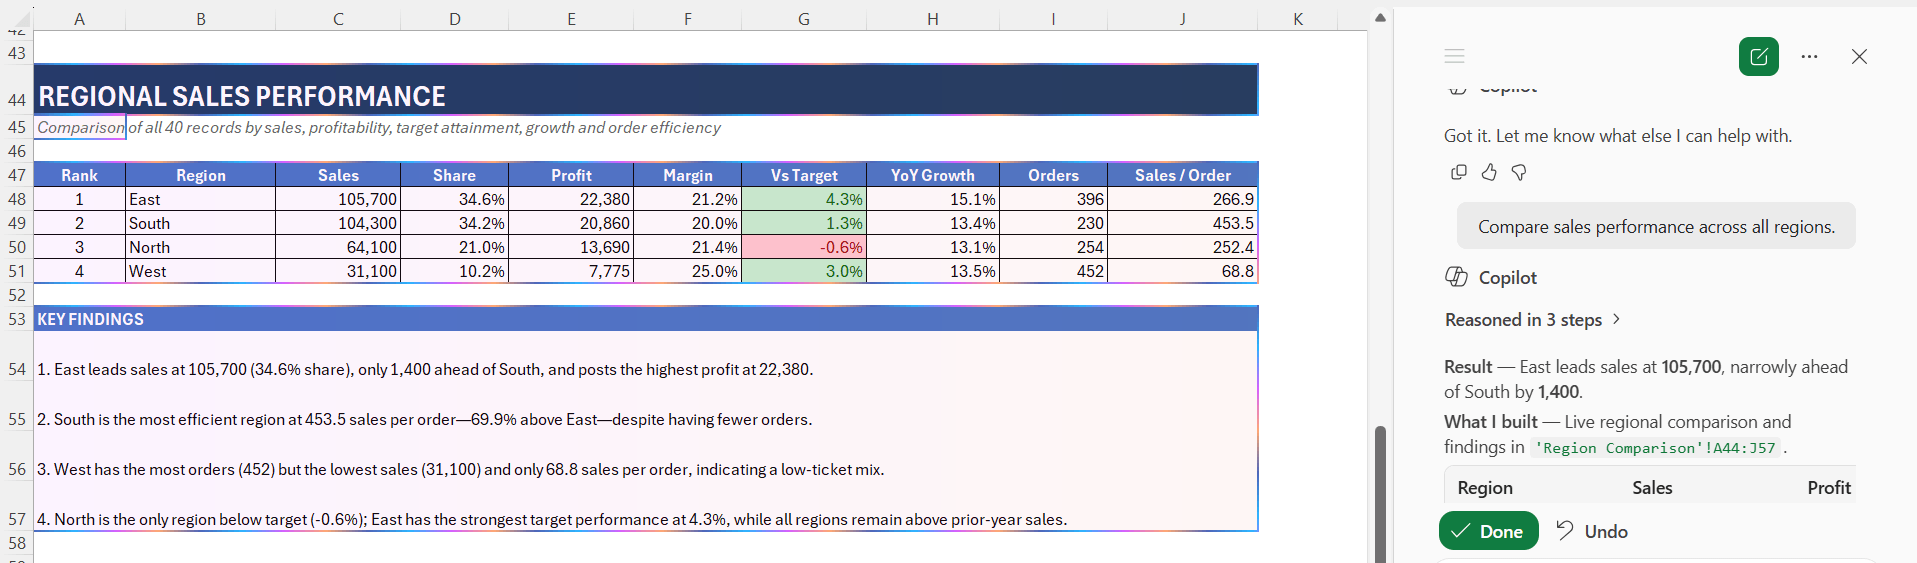1917x563 pixels.
Task: Click the Copilot logo beside the response
Action: (x=1457, y=277)
